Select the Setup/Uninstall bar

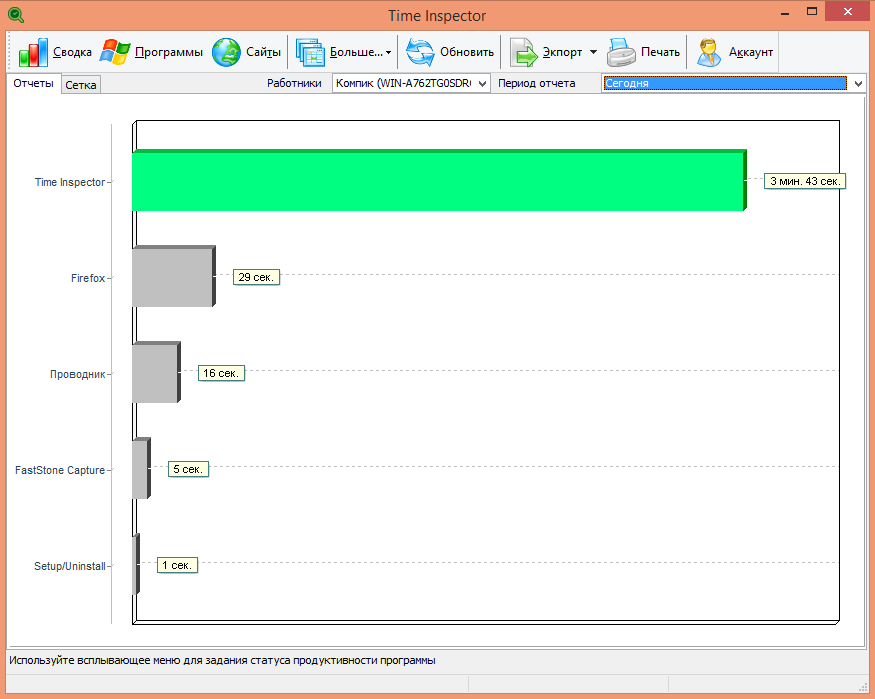pyautogui.click(x=136, y=564)
